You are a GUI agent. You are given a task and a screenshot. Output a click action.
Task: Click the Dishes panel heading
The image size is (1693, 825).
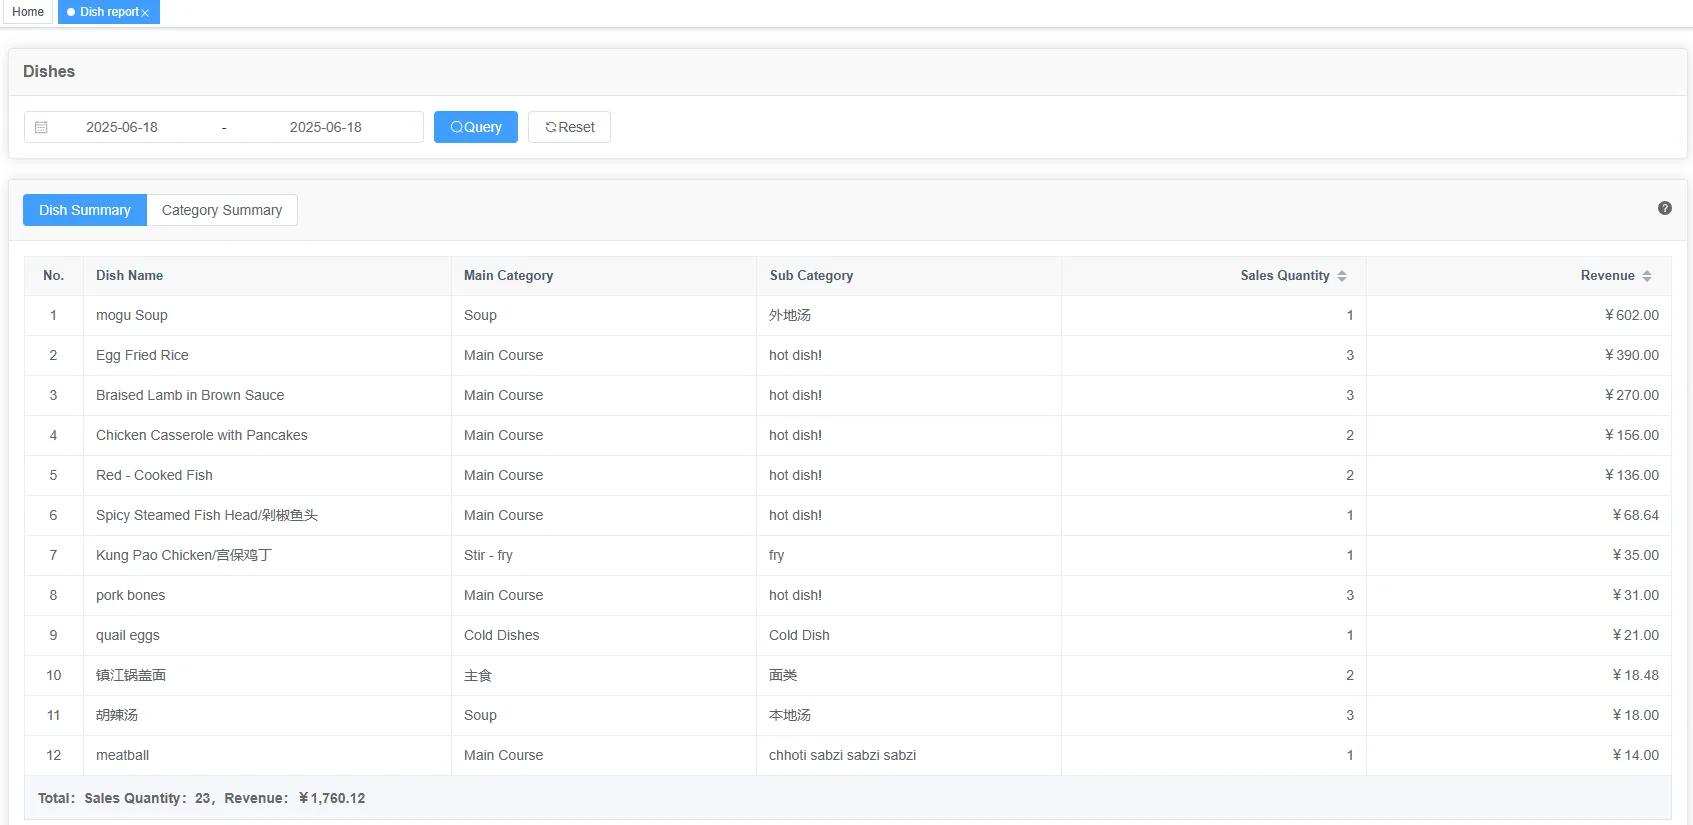(x=49, y=72)
